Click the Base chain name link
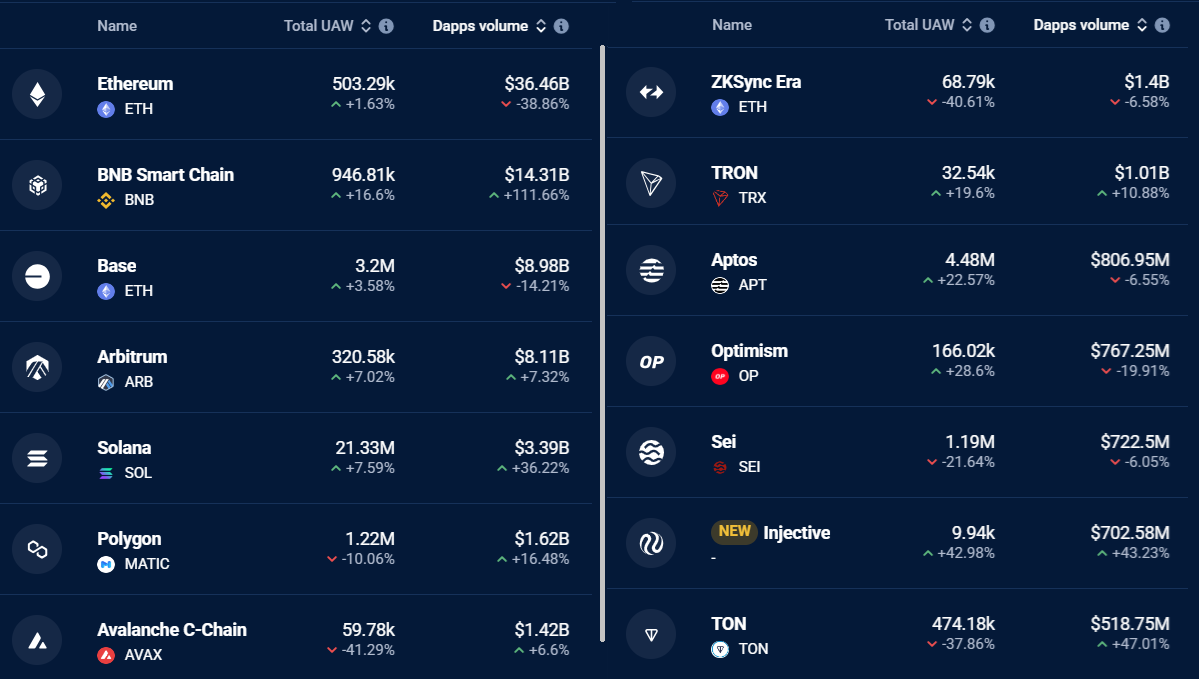 pos(116,266)
